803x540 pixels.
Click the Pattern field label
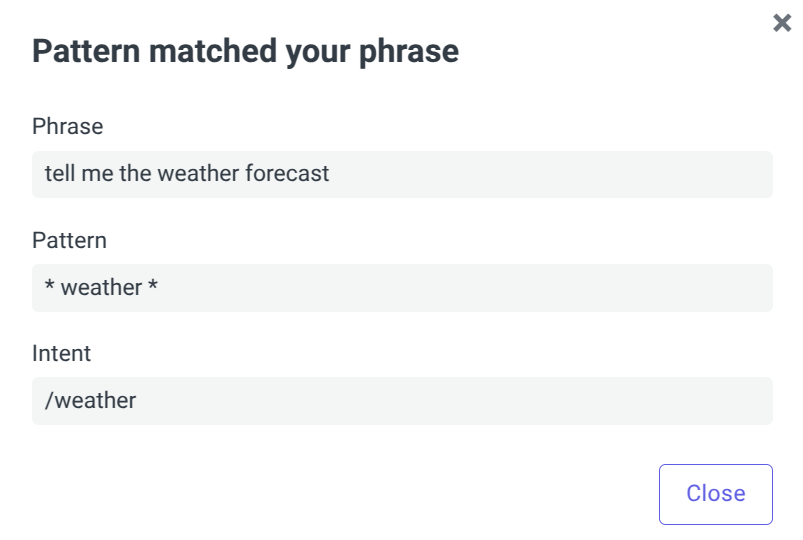pos(69,240)
